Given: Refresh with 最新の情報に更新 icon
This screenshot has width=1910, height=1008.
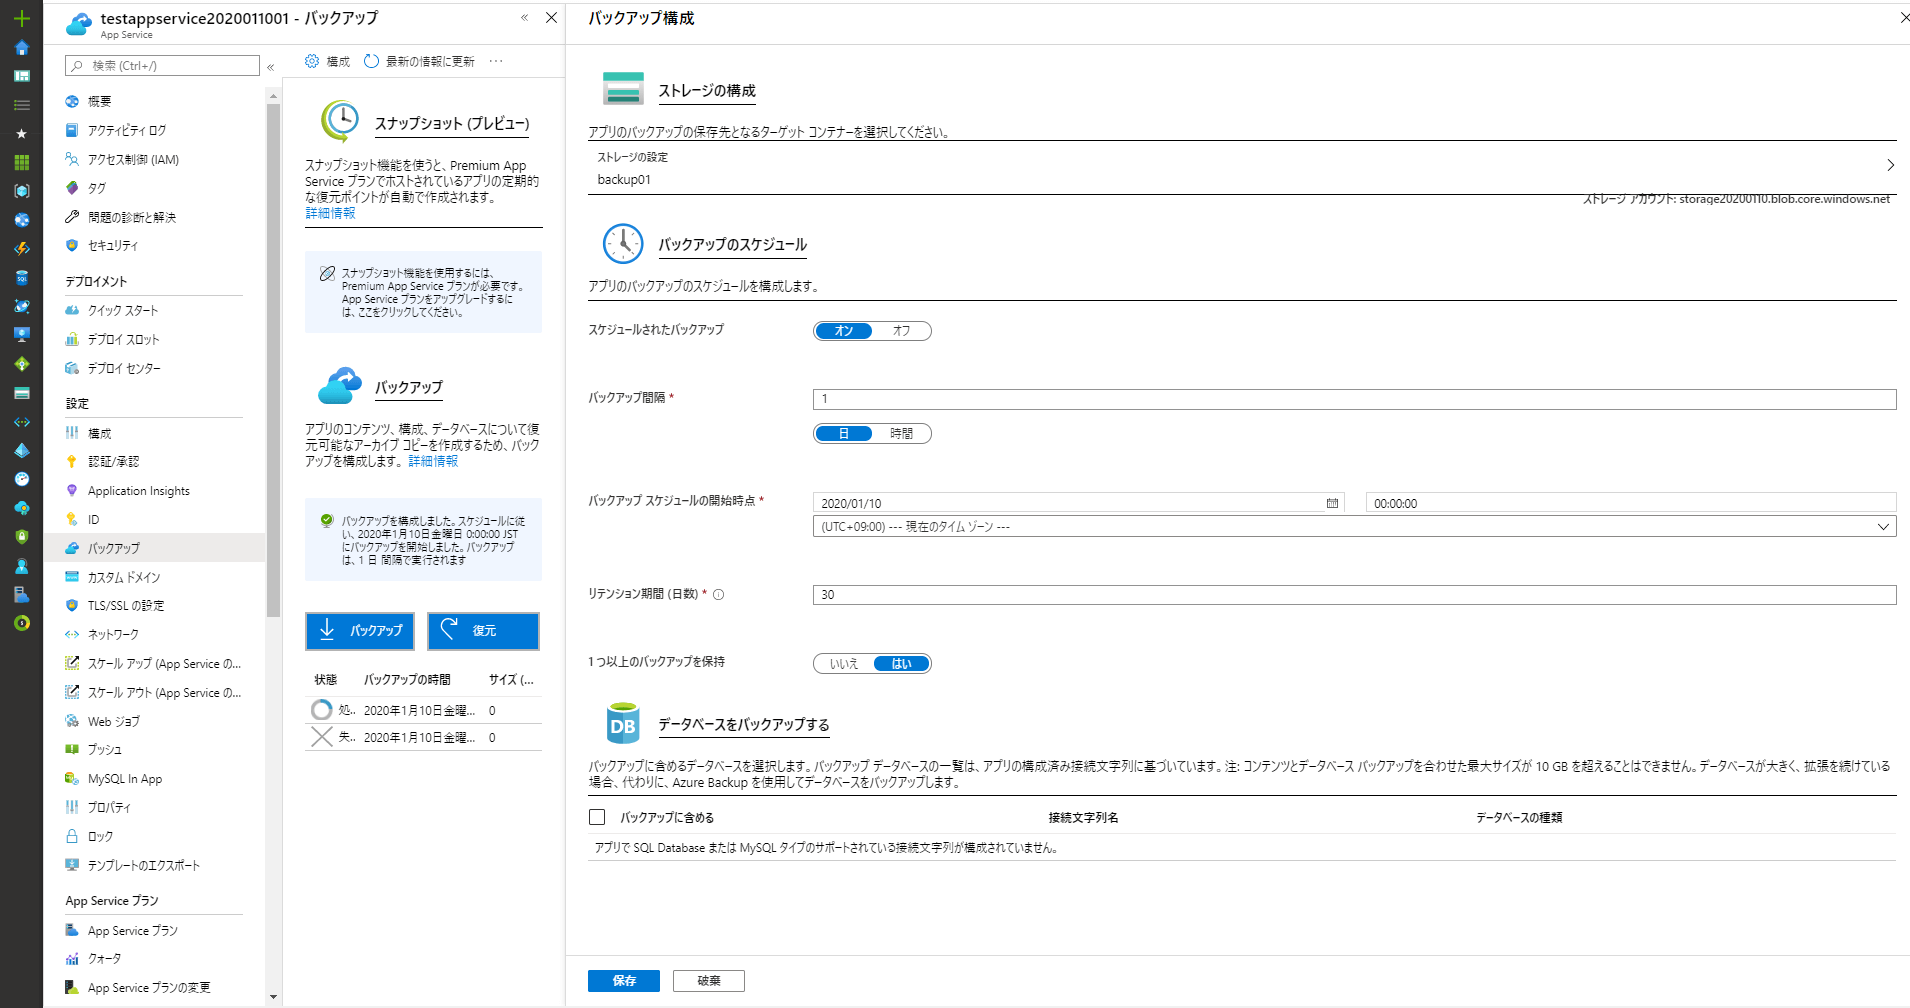Looking at the screenshot, I should [x=371, y=61].
